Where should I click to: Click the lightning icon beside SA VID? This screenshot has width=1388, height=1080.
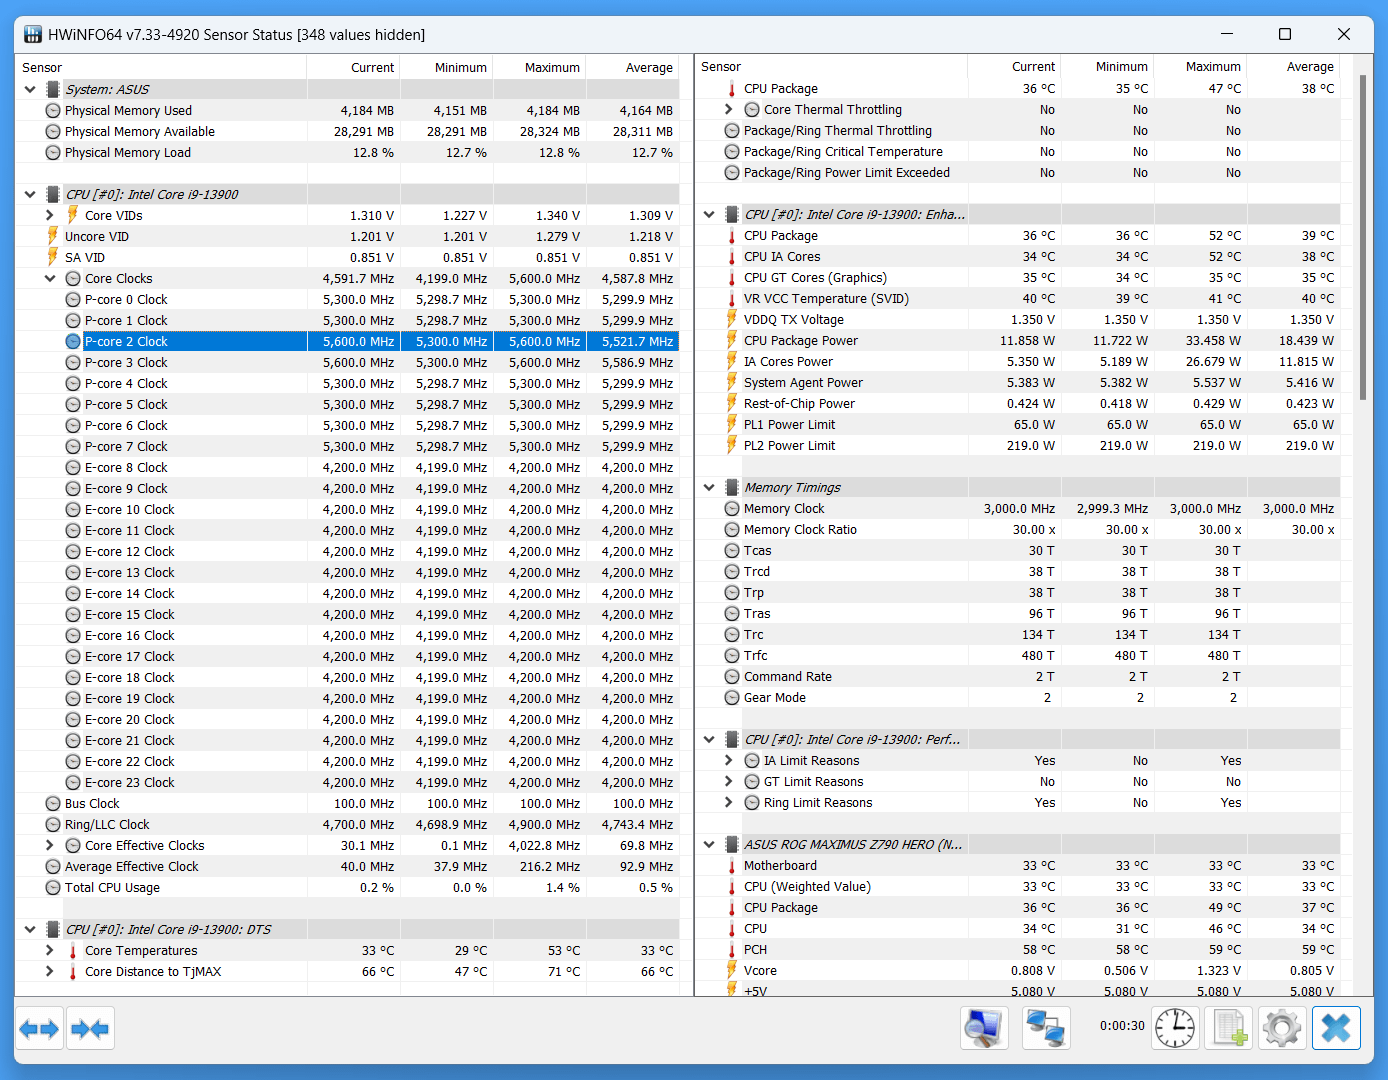[x=53, y=257]
